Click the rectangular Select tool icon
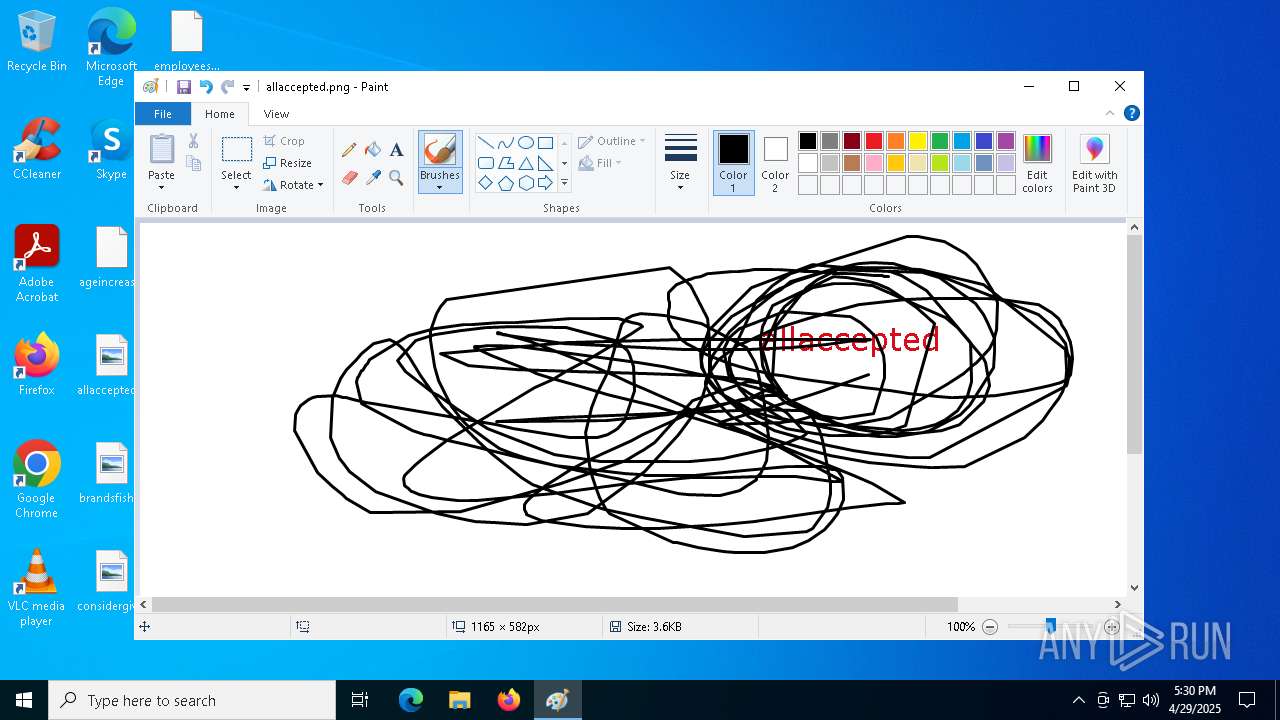The width and height of the screenshot is (1280, 720). tap(237, 150)
